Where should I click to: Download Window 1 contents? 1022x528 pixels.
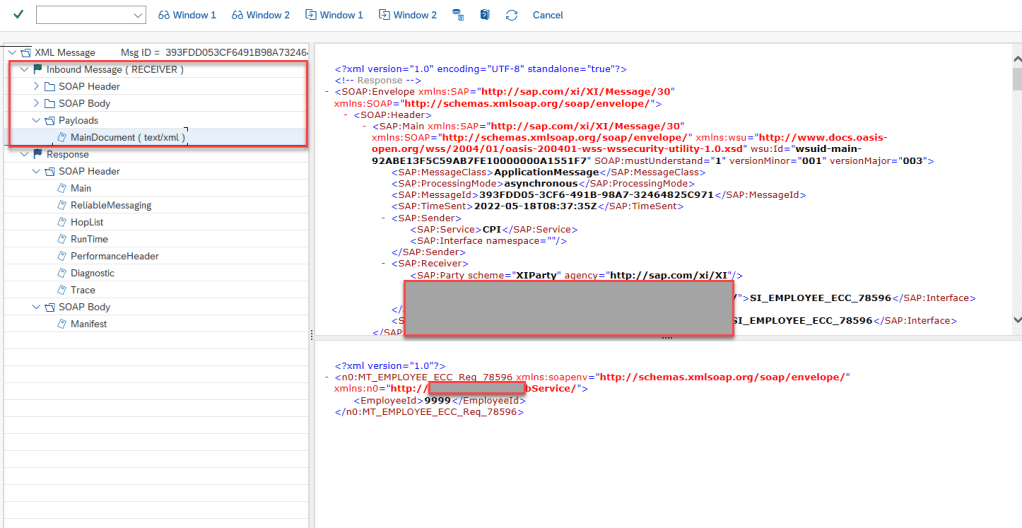point(334,15)
